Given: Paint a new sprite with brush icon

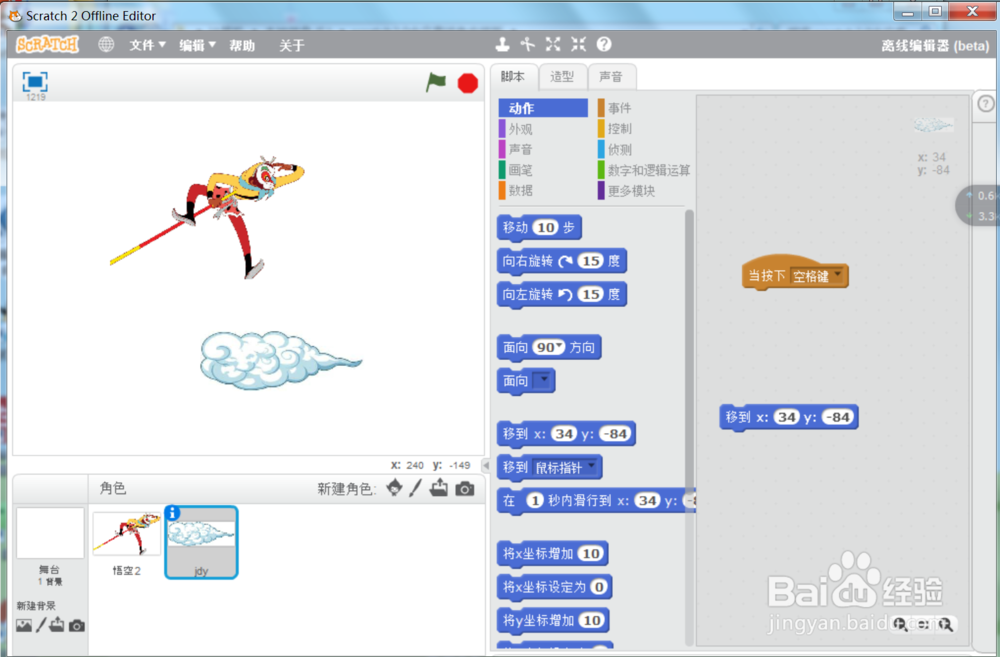Looking at the screenshot, I should click(x=416, y=488).
